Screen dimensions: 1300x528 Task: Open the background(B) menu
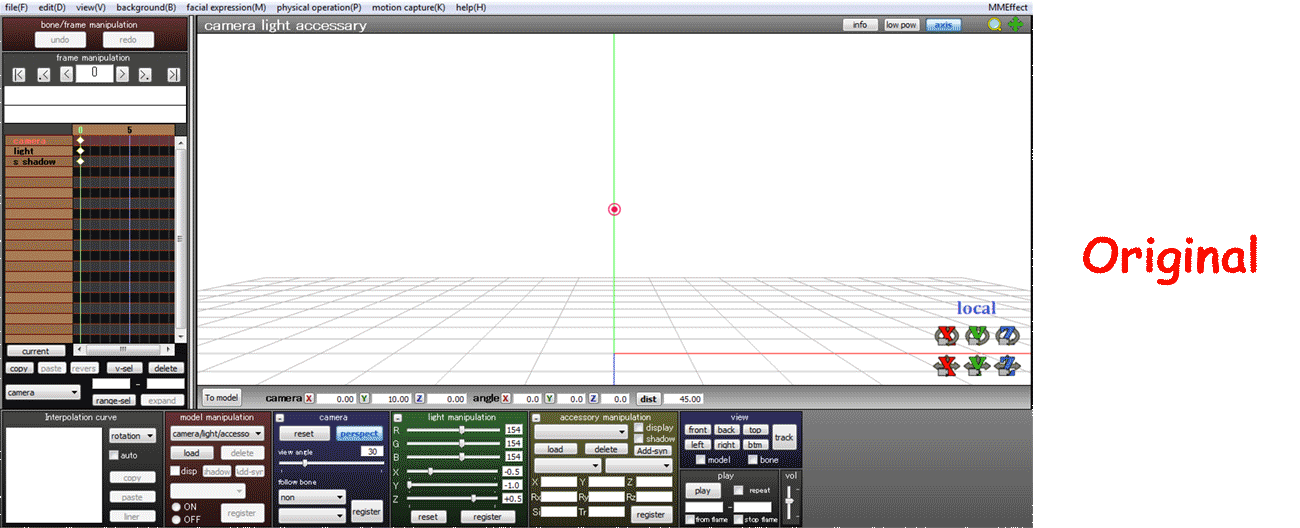click(x=146, y=7)
